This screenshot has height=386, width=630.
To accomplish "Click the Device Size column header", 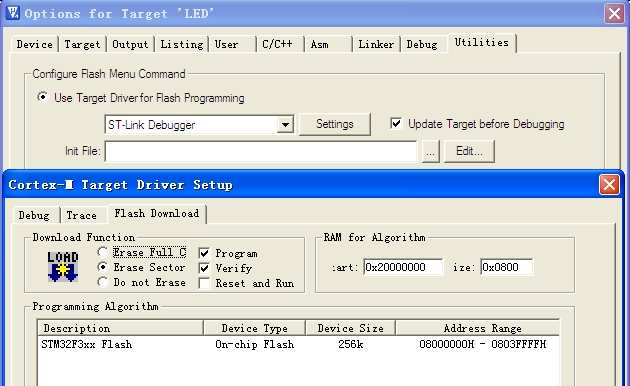I will tap(350, 328).
